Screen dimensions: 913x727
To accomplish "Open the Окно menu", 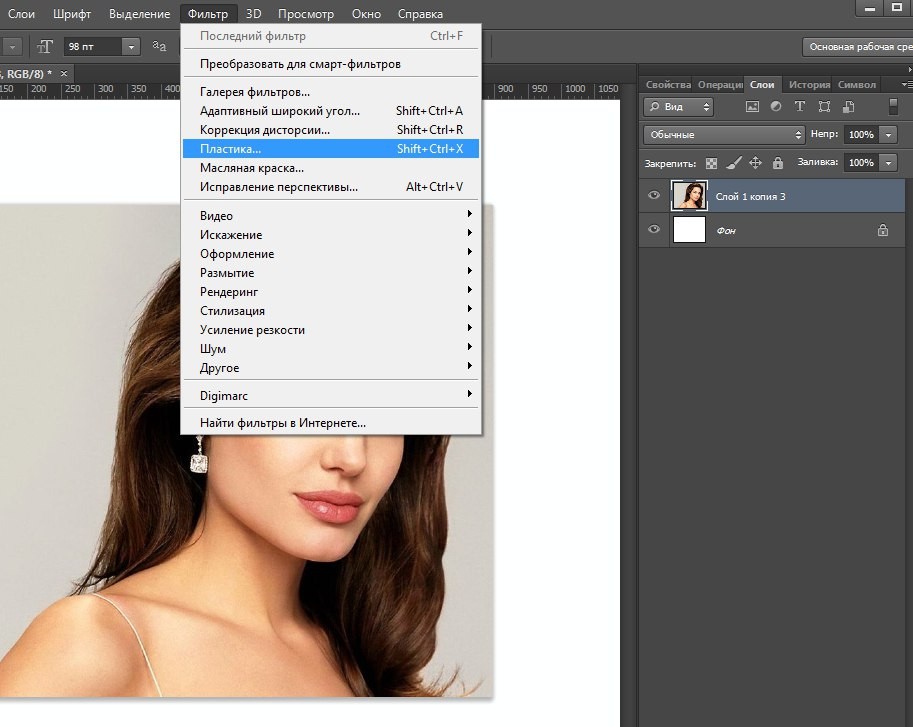I will tap(366, 13).
